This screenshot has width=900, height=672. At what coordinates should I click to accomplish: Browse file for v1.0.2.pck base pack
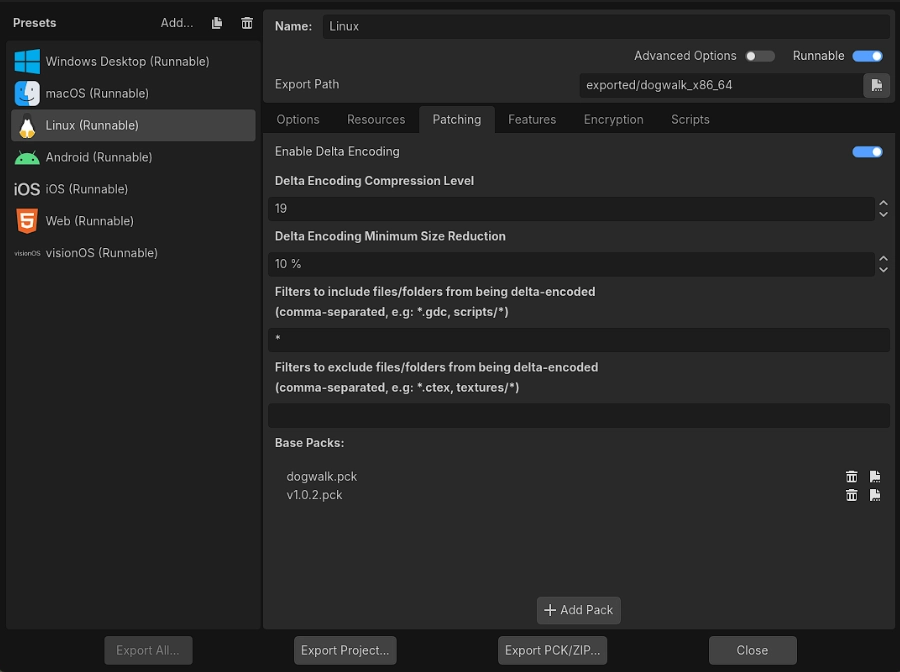coord(875,495)
